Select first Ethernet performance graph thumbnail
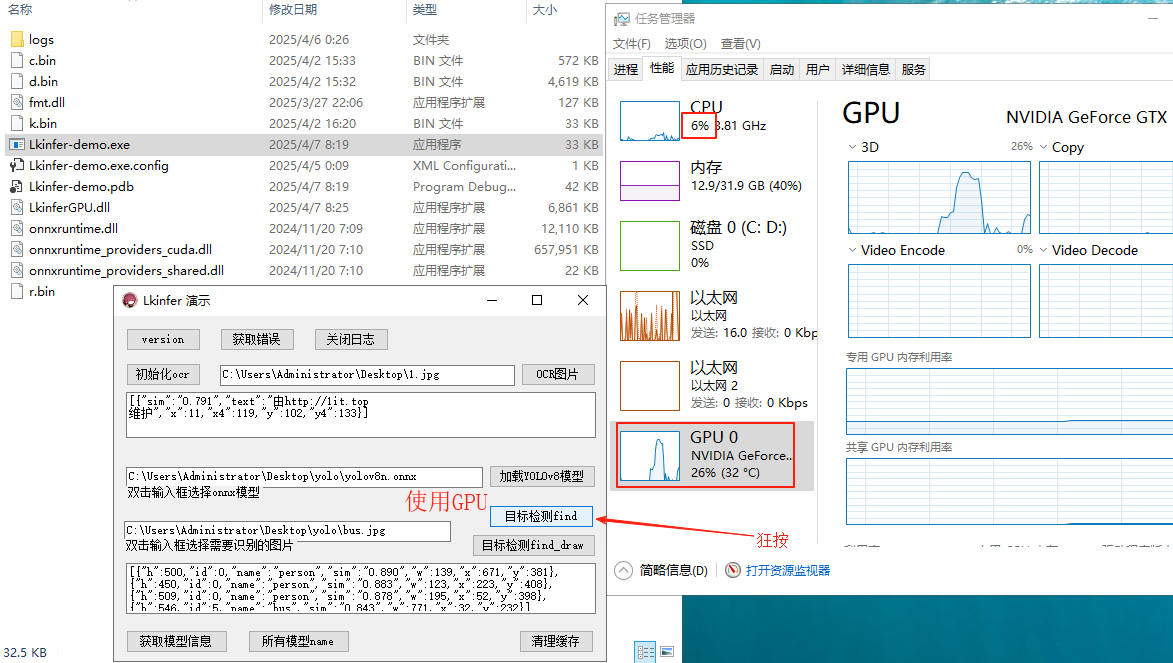Image resolution: width=1173 pixels, height=663 pixels. [x=650, y=316]
